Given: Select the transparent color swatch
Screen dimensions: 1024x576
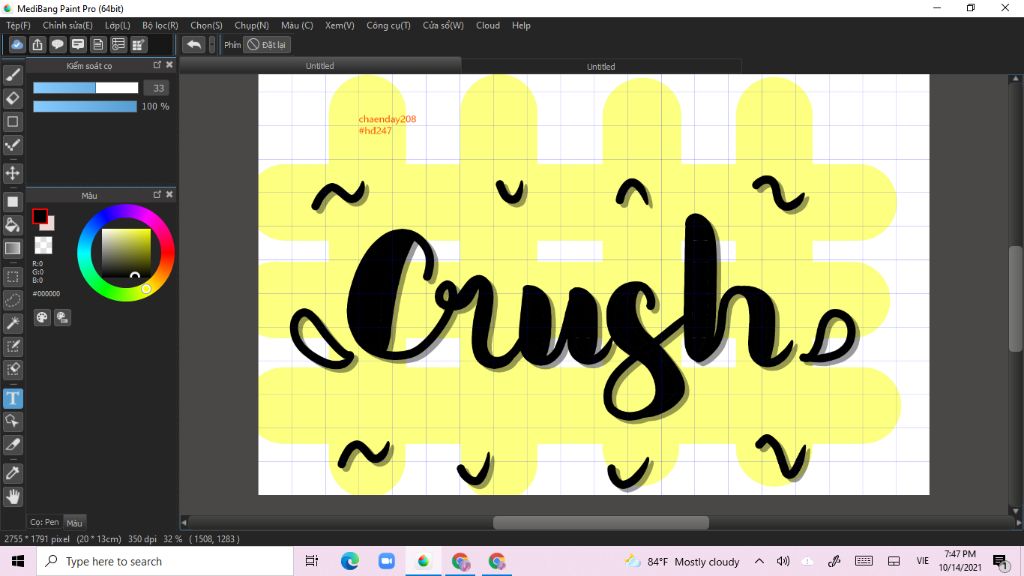Looking at the screenshot, I should coord(43,245).
